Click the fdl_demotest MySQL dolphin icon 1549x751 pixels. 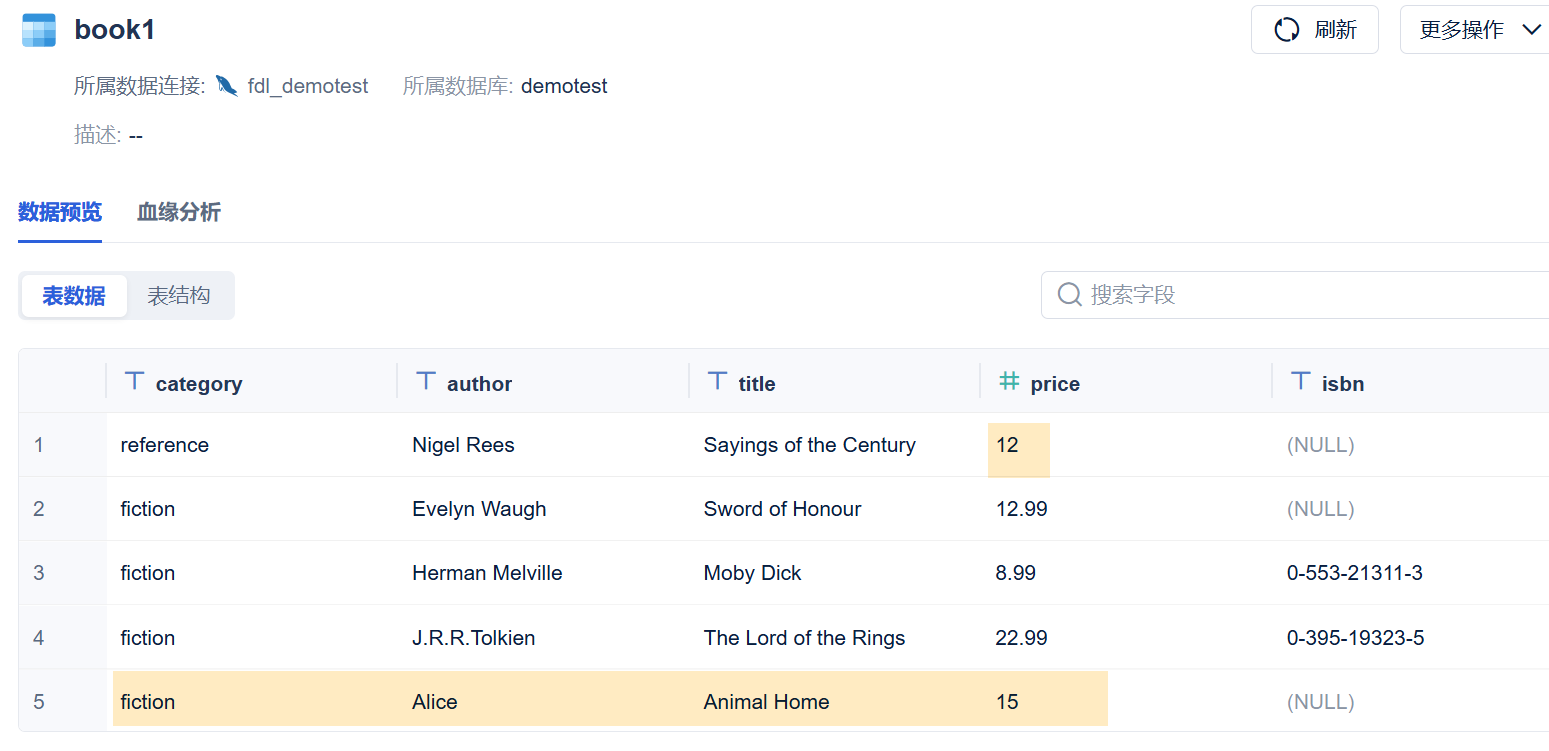point(227,86)
